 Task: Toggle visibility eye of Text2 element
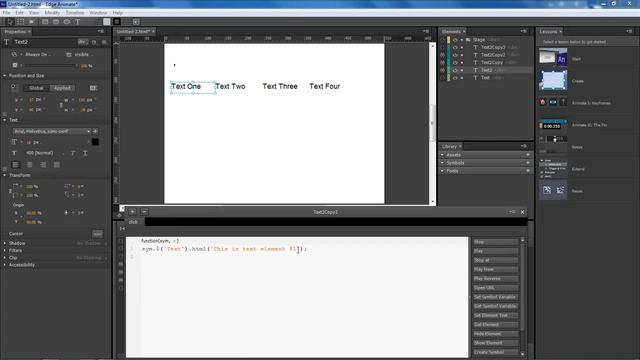point(455,70)
